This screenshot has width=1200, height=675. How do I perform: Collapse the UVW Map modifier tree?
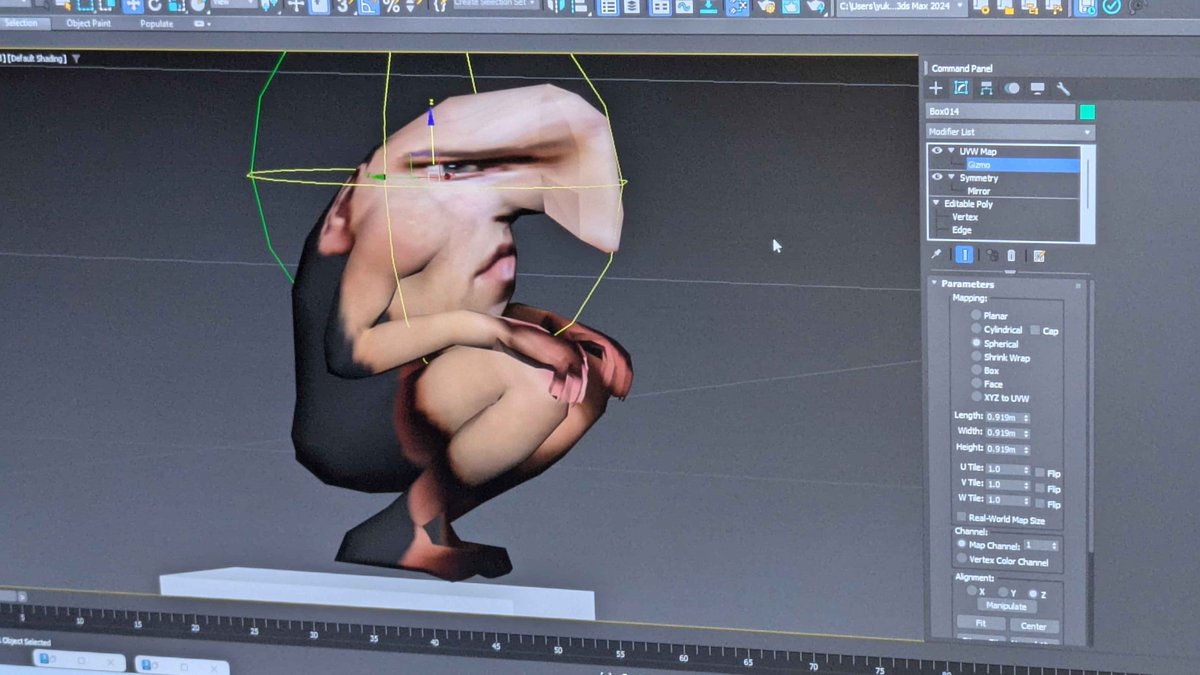pos(950,151)
